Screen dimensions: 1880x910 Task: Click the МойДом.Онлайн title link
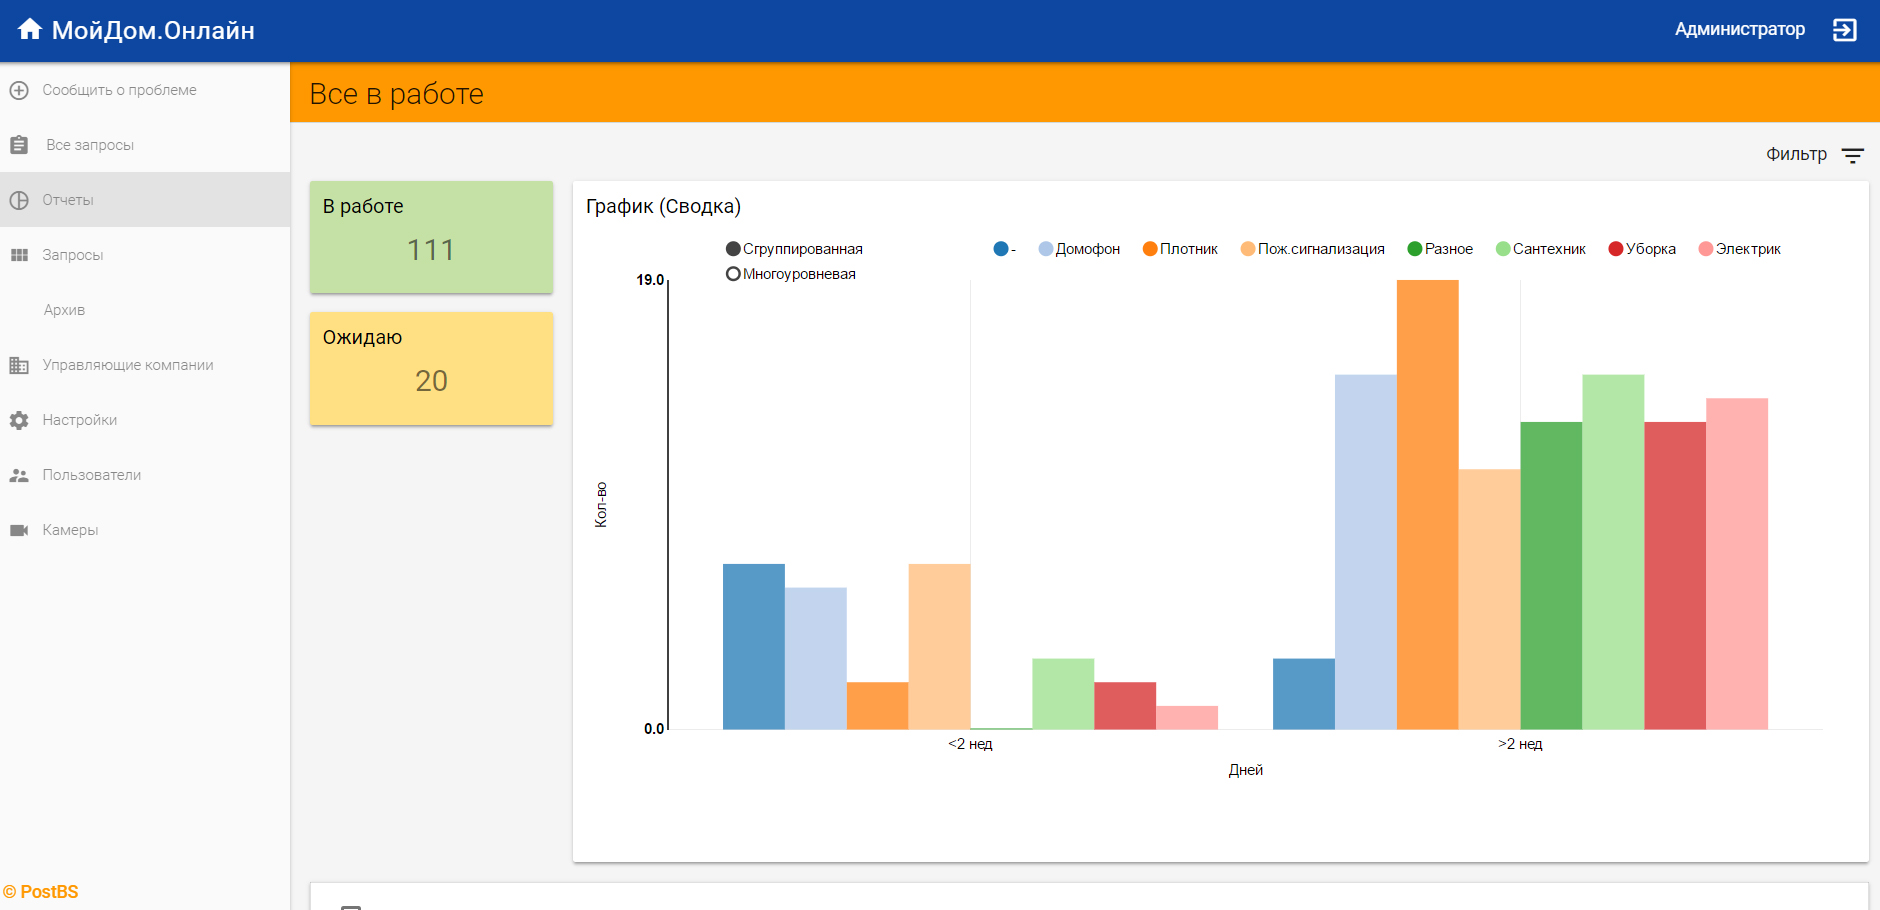click(x=153, y=30)
